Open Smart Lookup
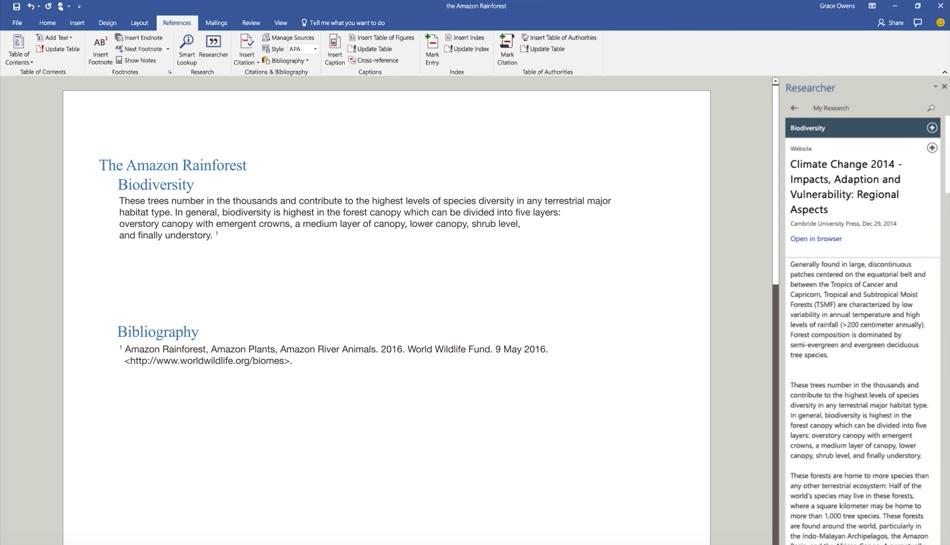The height and width of the screenshot is (545, 950). pyautogui.click(x=187, y=50)
